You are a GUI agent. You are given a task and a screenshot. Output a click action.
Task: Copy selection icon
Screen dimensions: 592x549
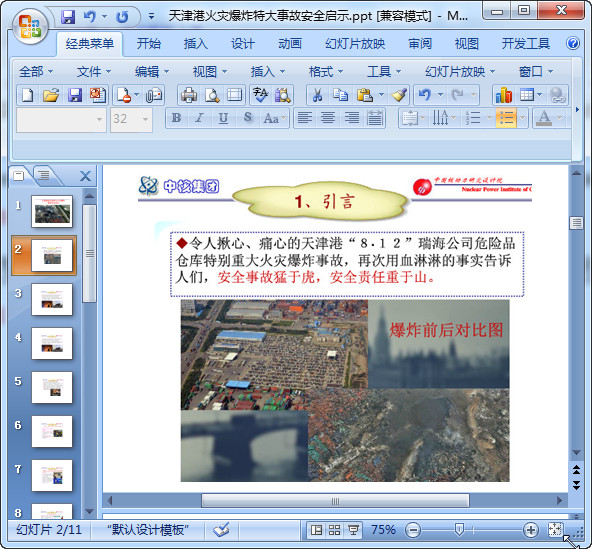pos(341,95)
